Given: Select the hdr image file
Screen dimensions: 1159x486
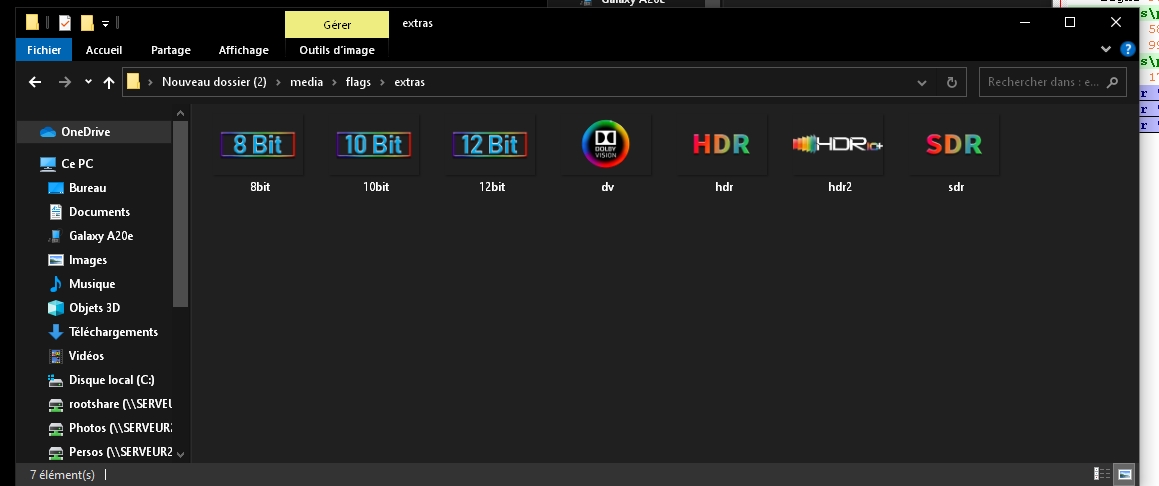Looking at the screenshot, I should point(723,144).
